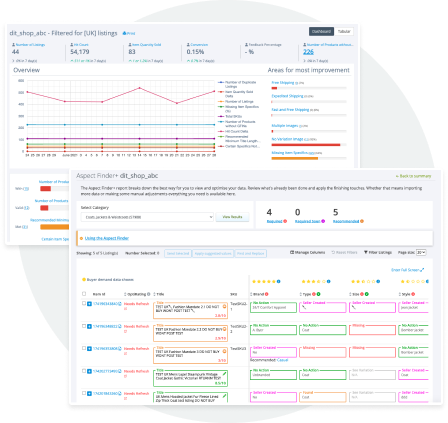Toggle the Total SKUs legend entry
The width and height of the screenshot is (448, 423).
(x=230, y=116)
